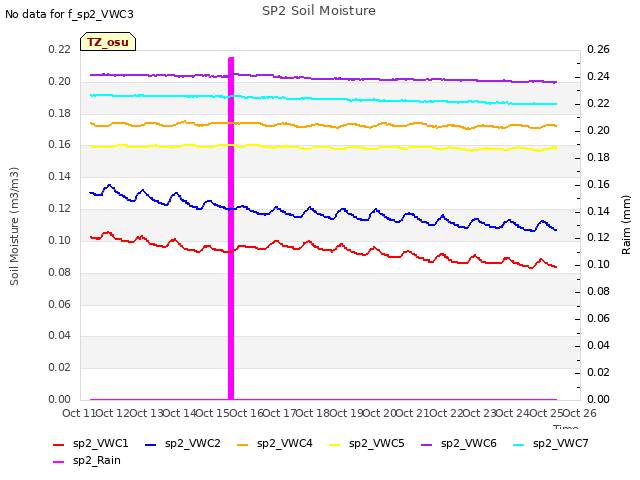Click the 0.06 left axis tick label
The height and width of the screenshot is (480, 640).
pos(60,304)
